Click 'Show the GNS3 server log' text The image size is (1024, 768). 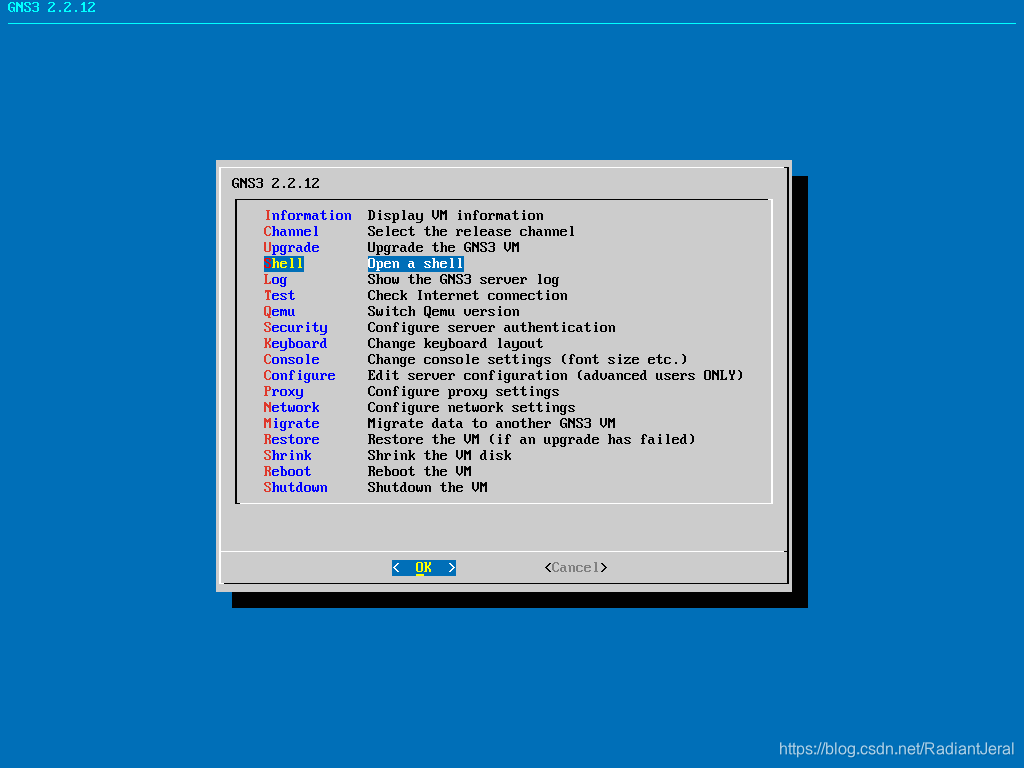(x=463, y=280)
